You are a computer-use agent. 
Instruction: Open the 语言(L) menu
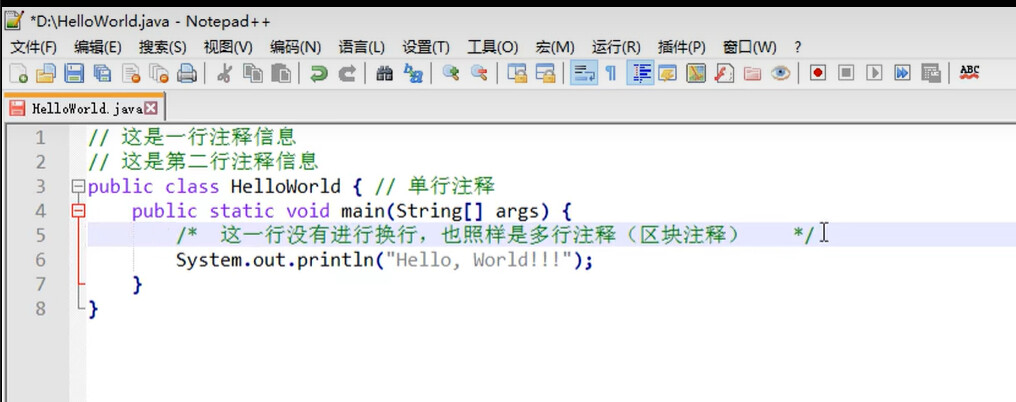tap(362, 47)
